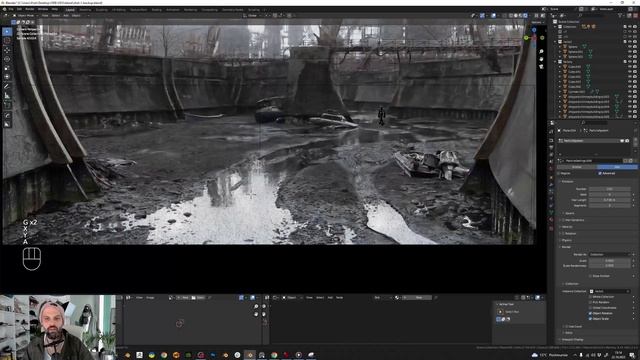This screenshot has width=640, height=360.
Task: Click the Instance Collection field
Action: (610, 291)
